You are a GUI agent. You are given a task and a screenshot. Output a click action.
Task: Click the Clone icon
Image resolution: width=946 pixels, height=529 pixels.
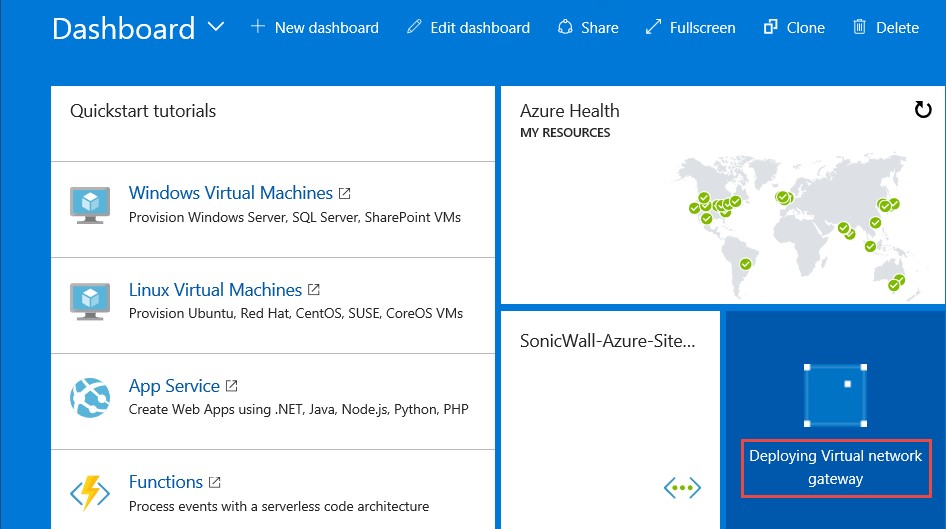[x=770, y=27]
